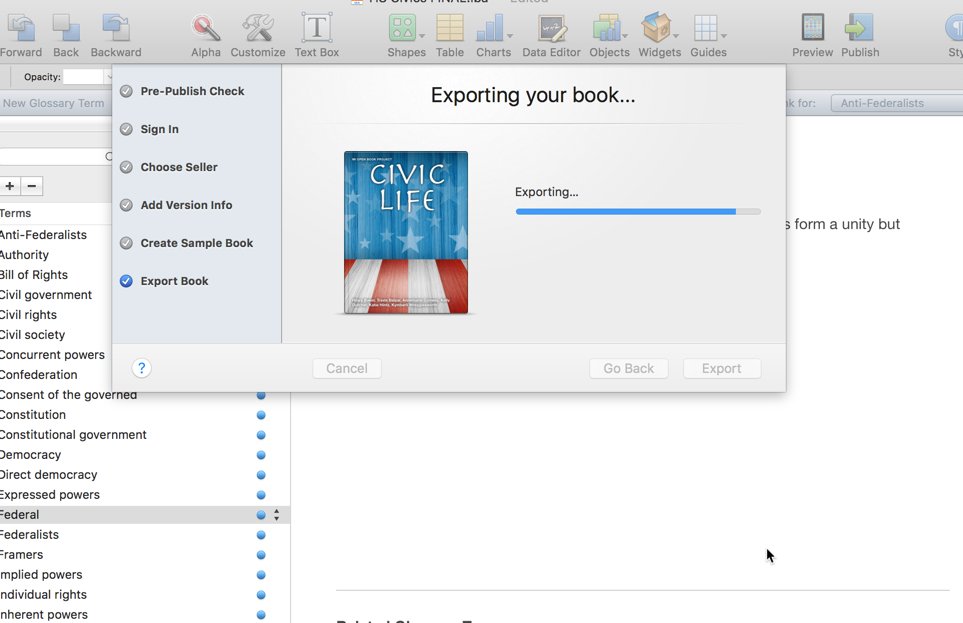The image size is (963, 623).
Task: Toggle the blue dot for Constitution
Action: [x=261, y=415]
